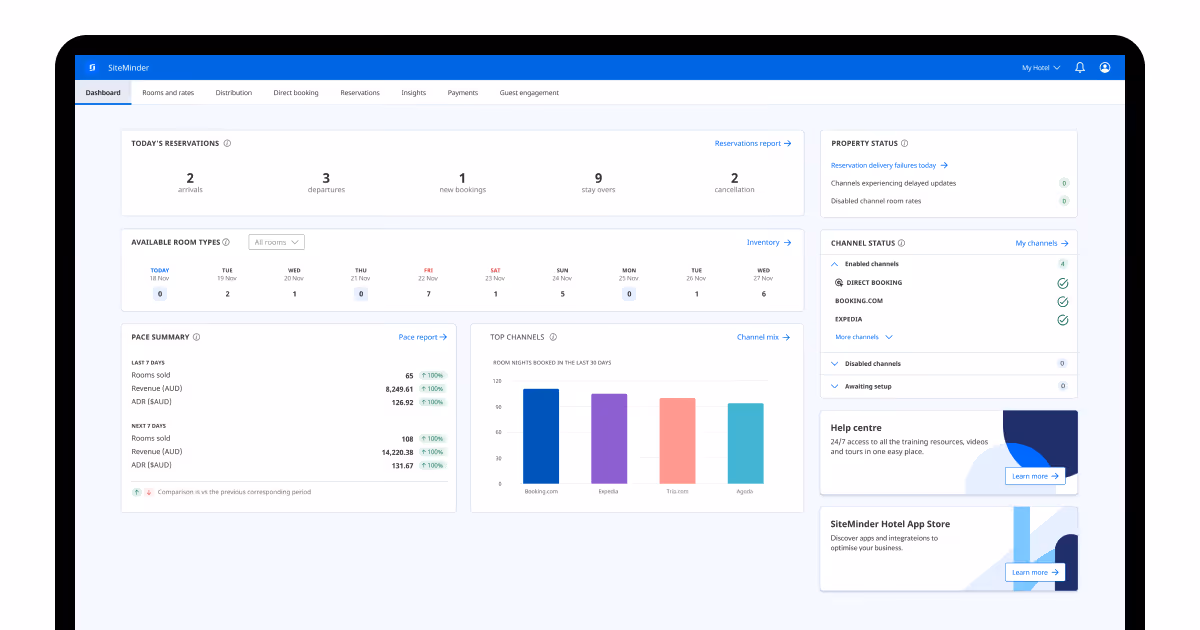1200x630 pixels.
Task: Click Learn more in Help centre
Action: pos(1035,476)
